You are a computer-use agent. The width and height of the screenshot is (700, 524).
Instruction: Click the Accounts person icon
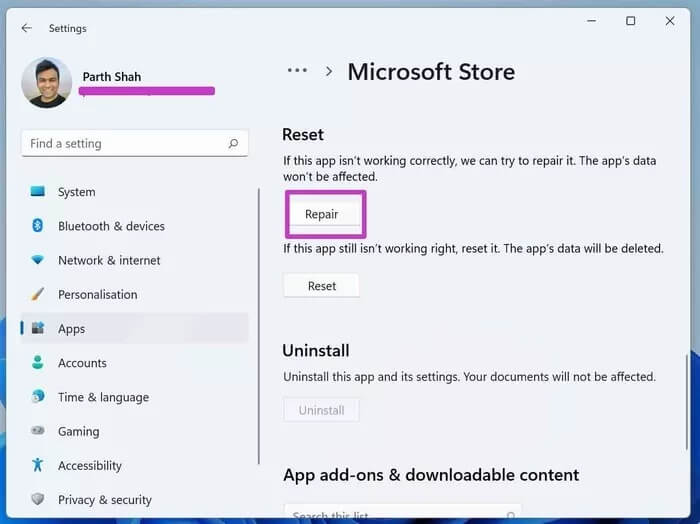[x=38, y=362]
